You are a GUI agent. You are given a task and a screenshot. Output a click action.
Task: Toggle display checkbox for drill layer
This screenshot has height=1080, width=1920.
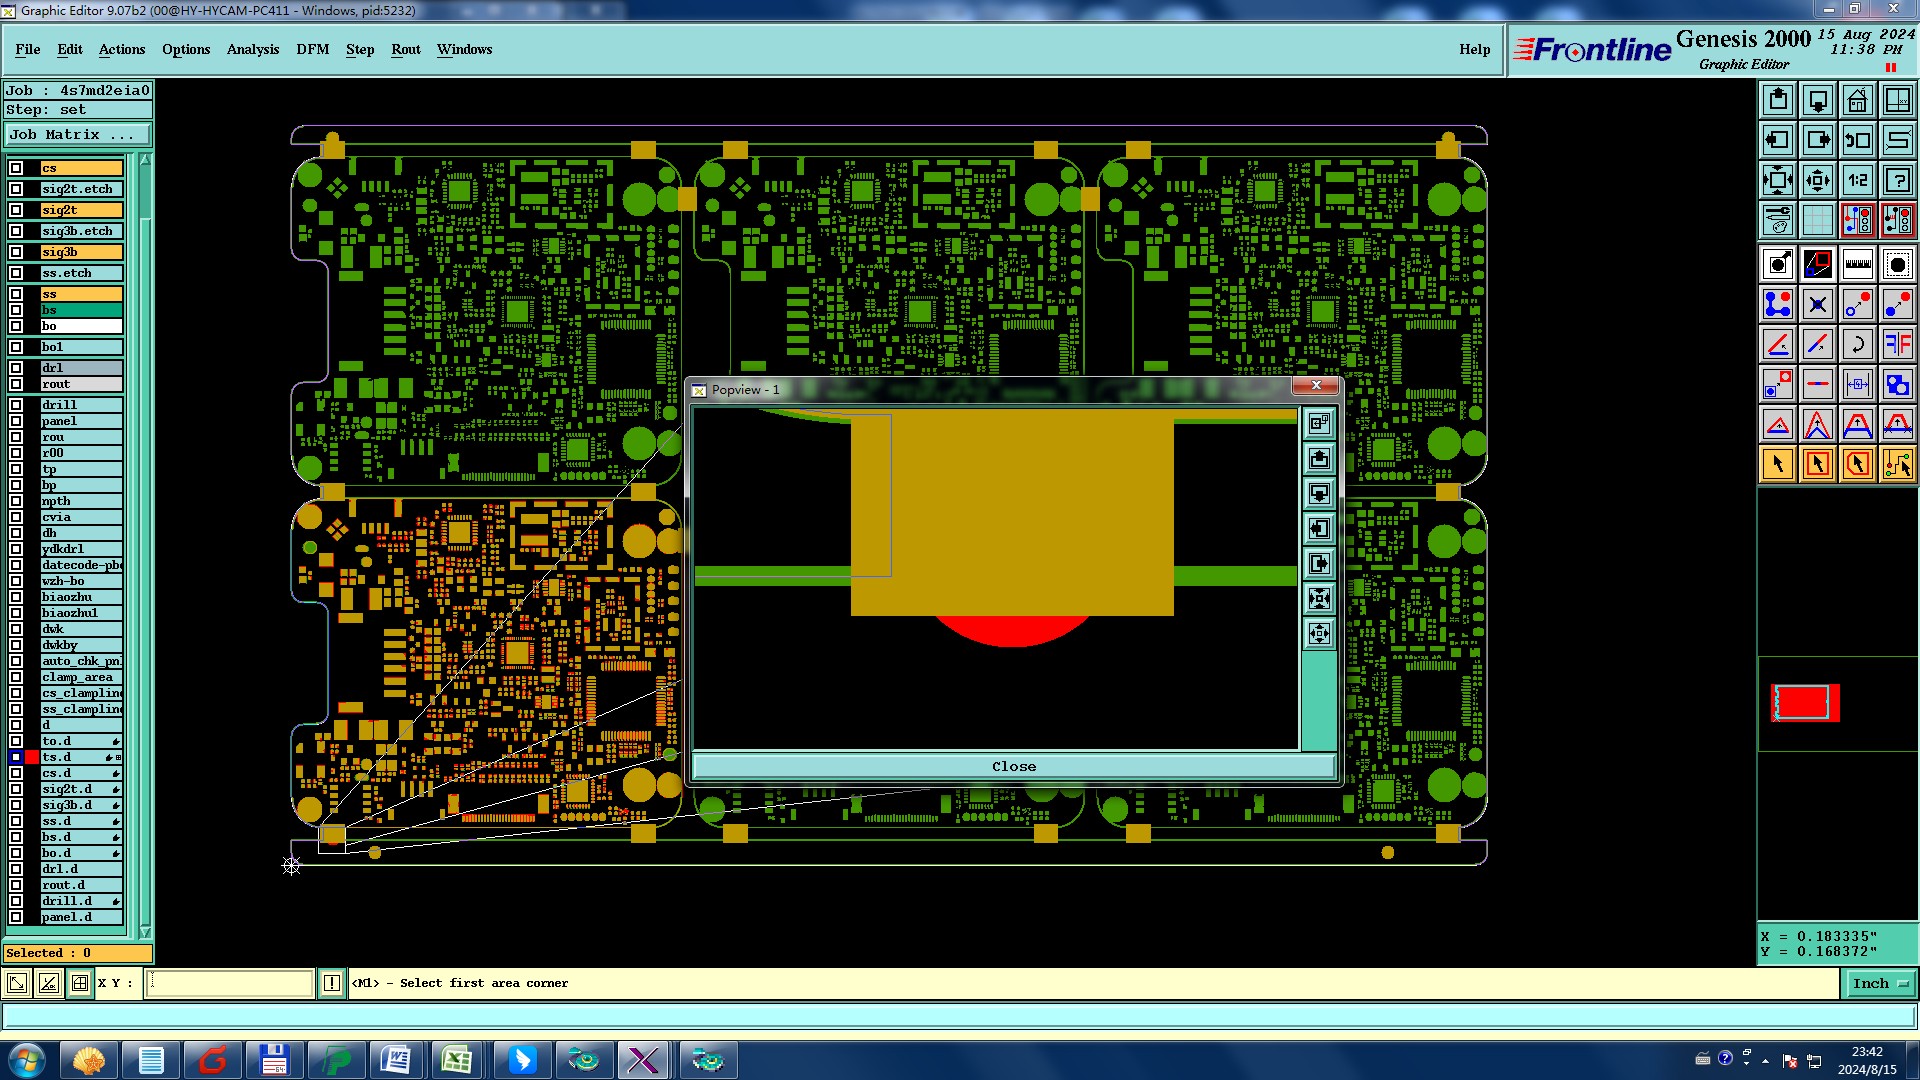(x=16, y=405)
